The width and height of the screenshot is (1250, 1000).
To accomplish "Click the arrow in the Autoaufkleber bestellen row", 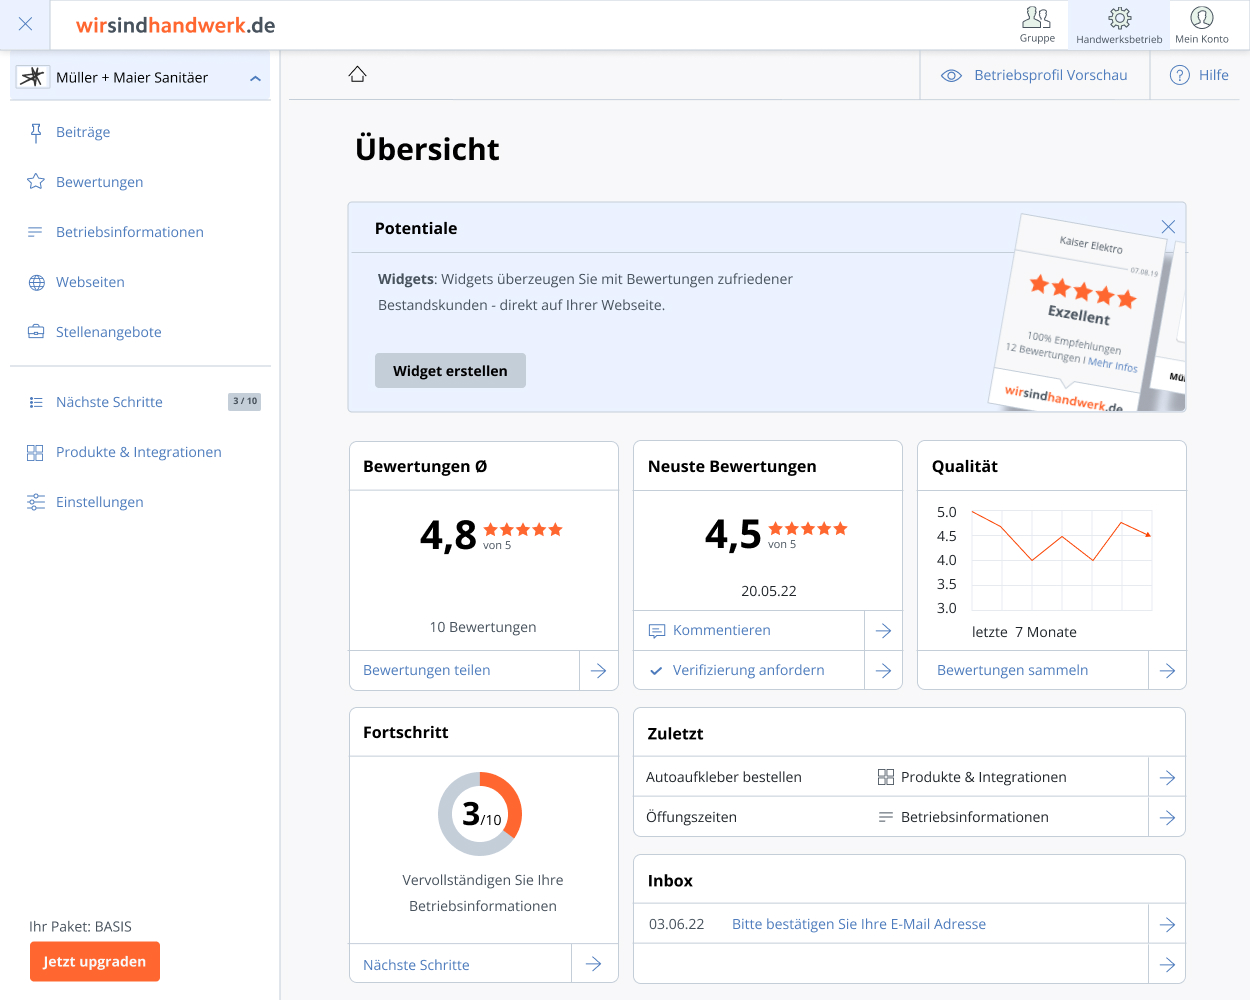I will 1167,777.
